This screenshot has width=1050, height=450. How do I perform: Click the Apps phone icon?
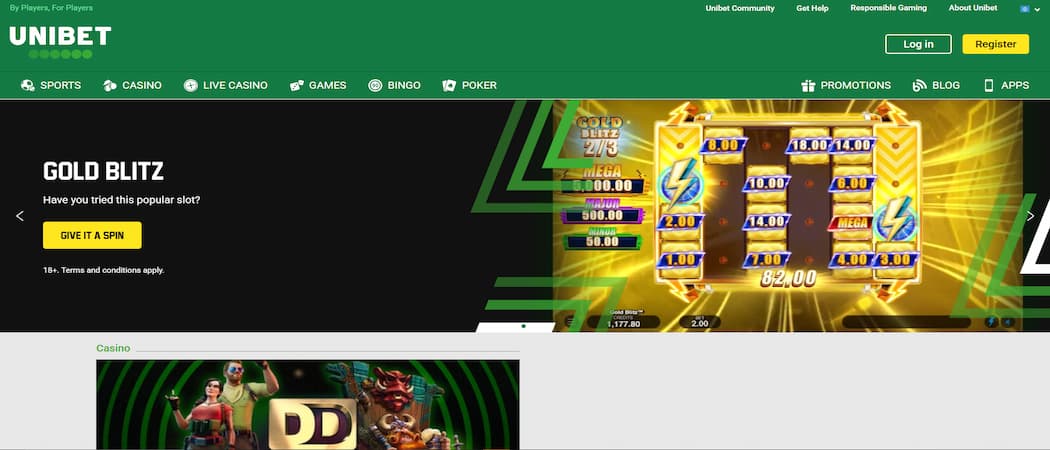coord(988,86)
